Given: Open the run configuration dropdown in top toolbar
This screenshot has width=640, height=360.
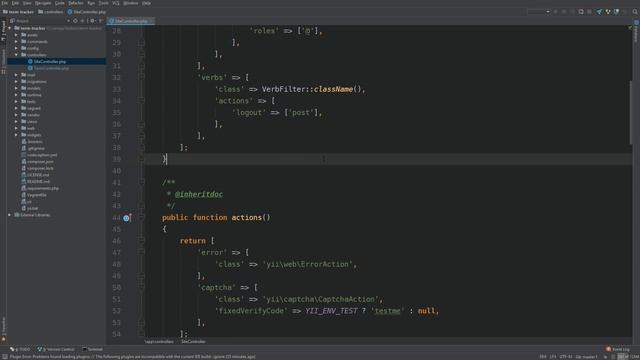Looking at the screenshot, I should tap(538, 12).
